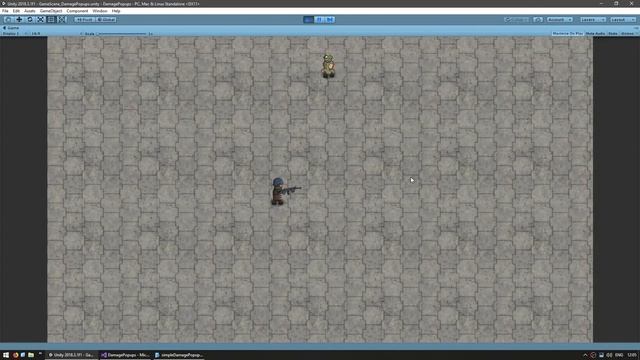Viewport: 640px width, 360px height.
Task: Open volume control in system tray
Action: (609, 355)
